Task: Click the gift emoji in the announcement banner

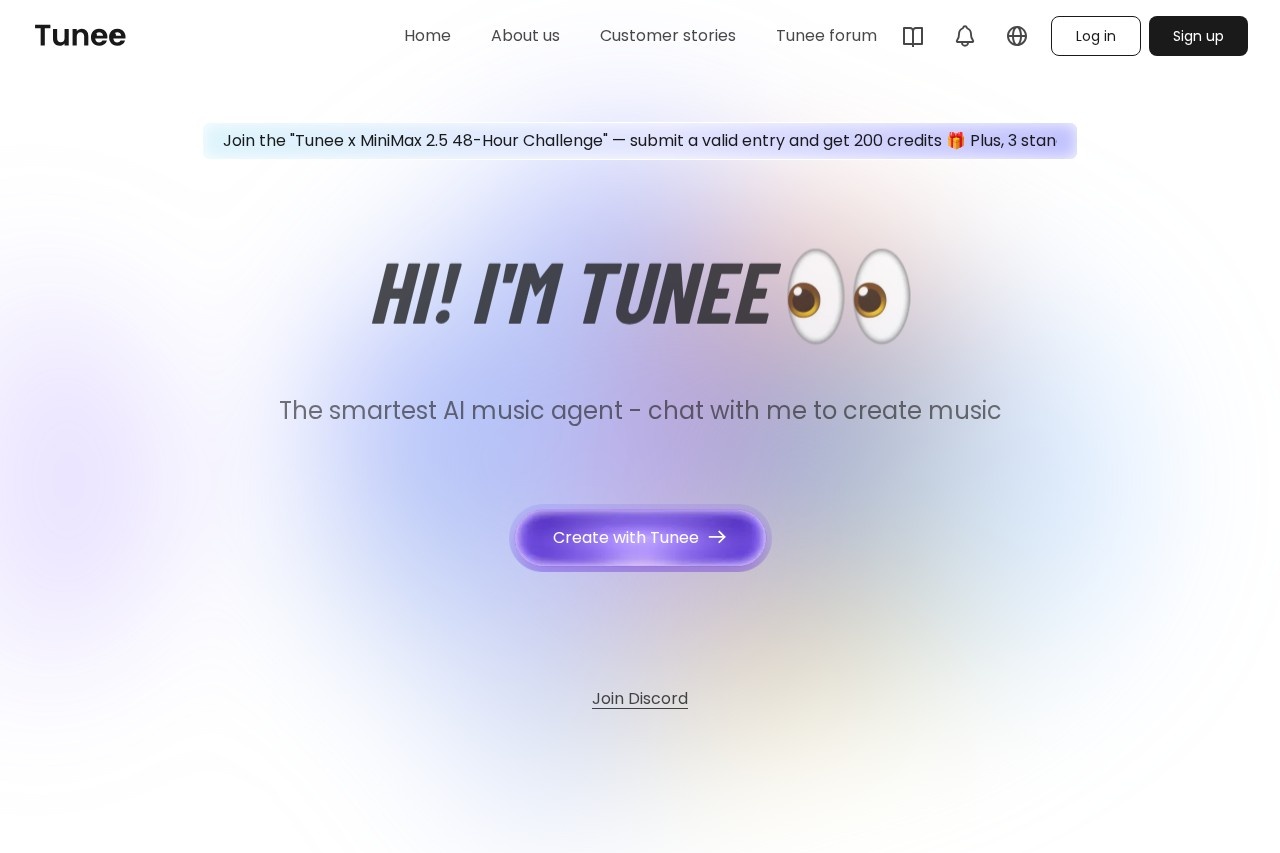Action: (956, 141)
